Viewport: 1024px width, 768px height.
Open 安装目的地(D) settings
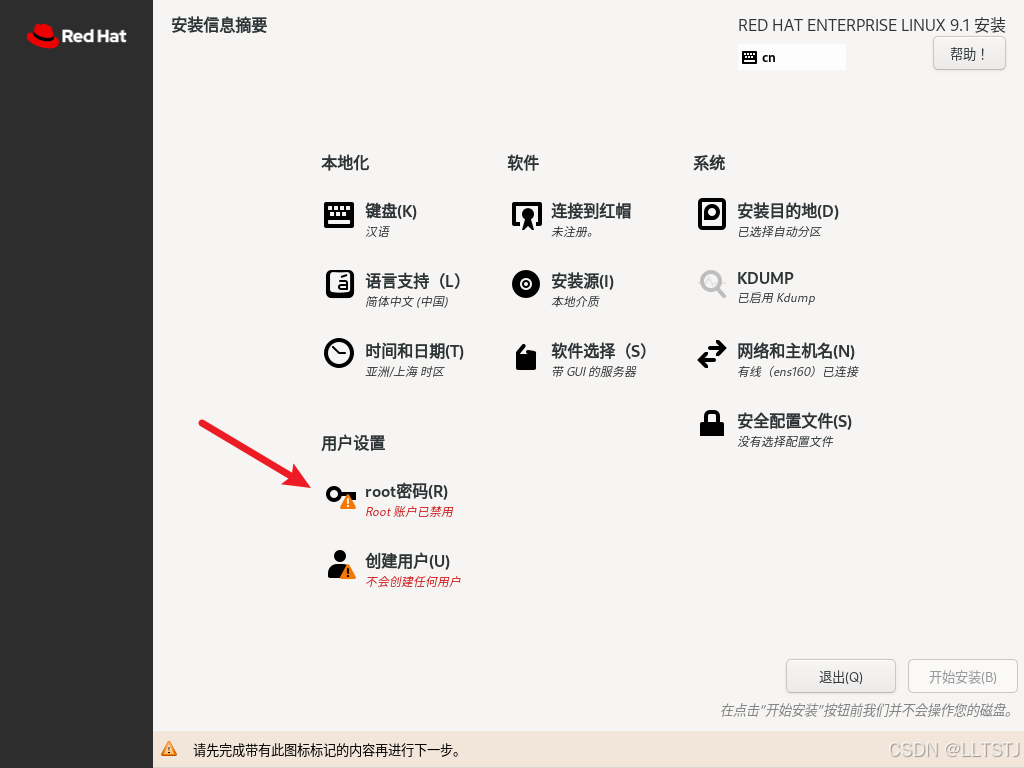(x=788, y=211)
